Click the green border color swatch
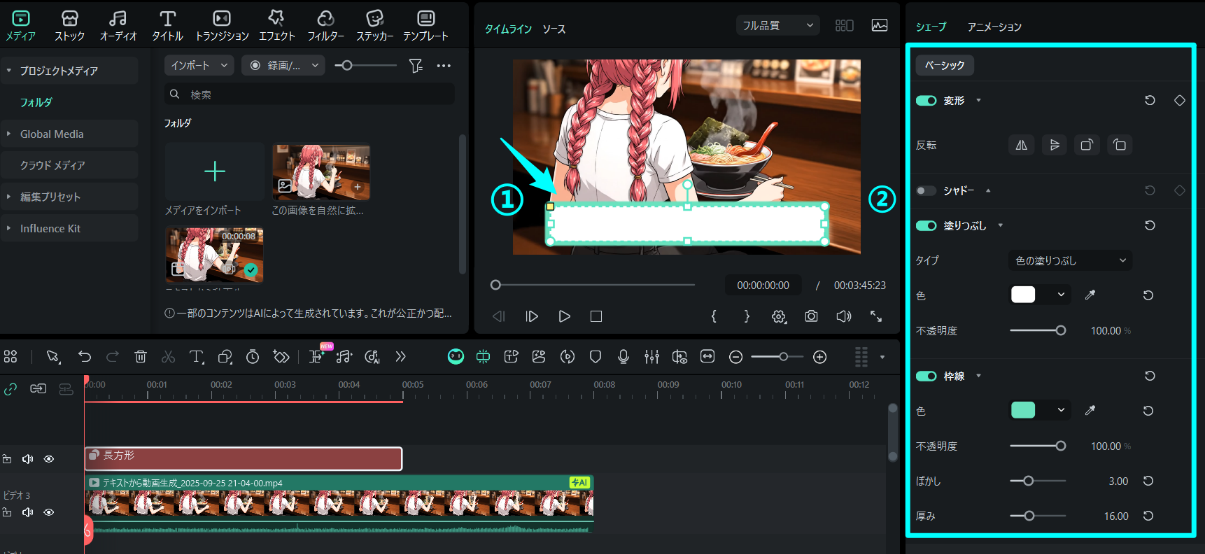1205x554 pixels. pyautogui.click(x=1023, y=411)
